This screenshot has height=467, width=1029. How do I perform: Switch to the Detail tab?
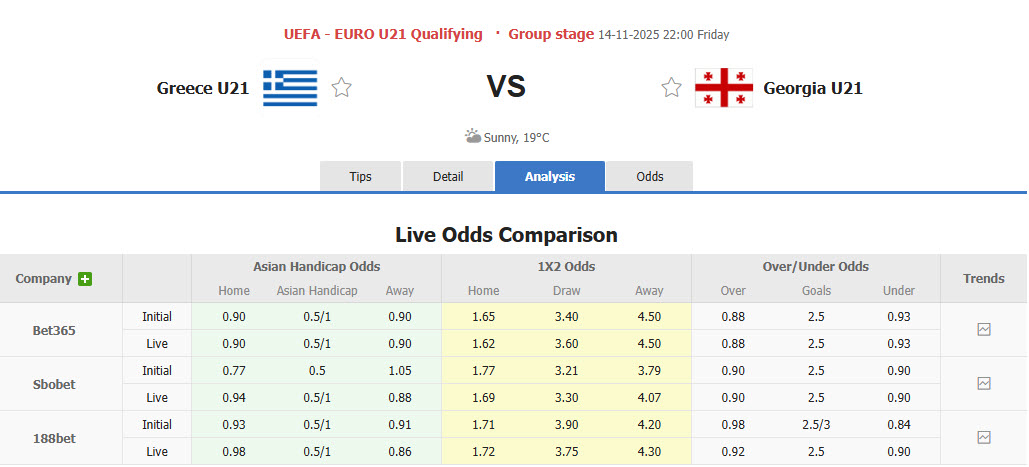[x=448, y=176]
